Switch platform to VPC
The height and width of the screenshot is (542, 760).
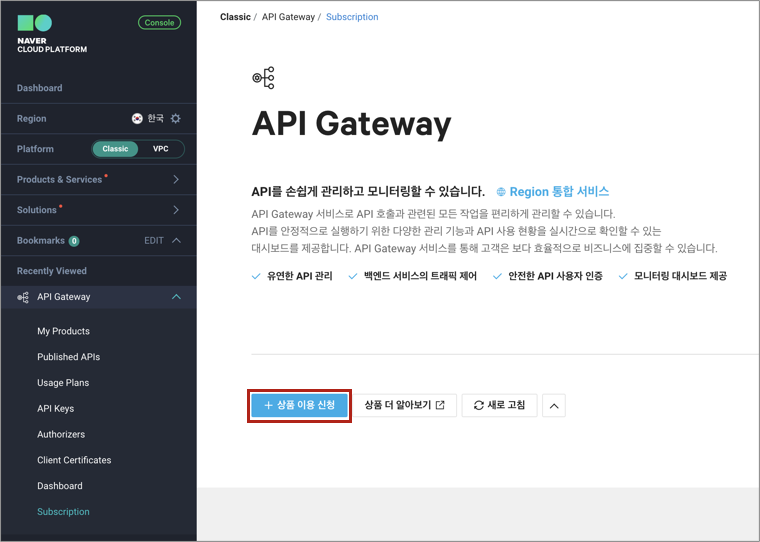click(x=160, y=149)
